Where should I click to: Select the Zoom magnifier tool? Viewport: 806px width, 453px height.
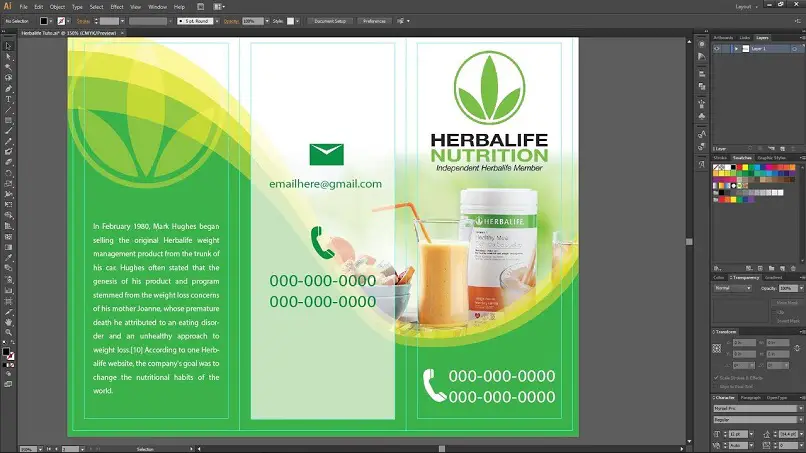(8, 333)
